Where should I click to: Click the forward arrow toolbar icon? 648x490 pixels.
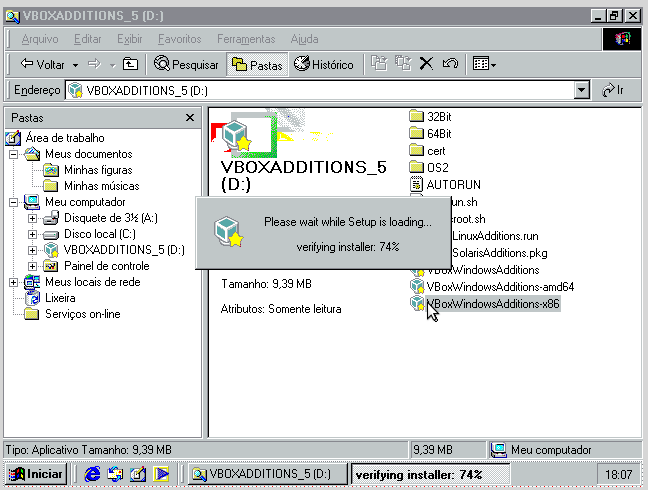click(94, 64)
